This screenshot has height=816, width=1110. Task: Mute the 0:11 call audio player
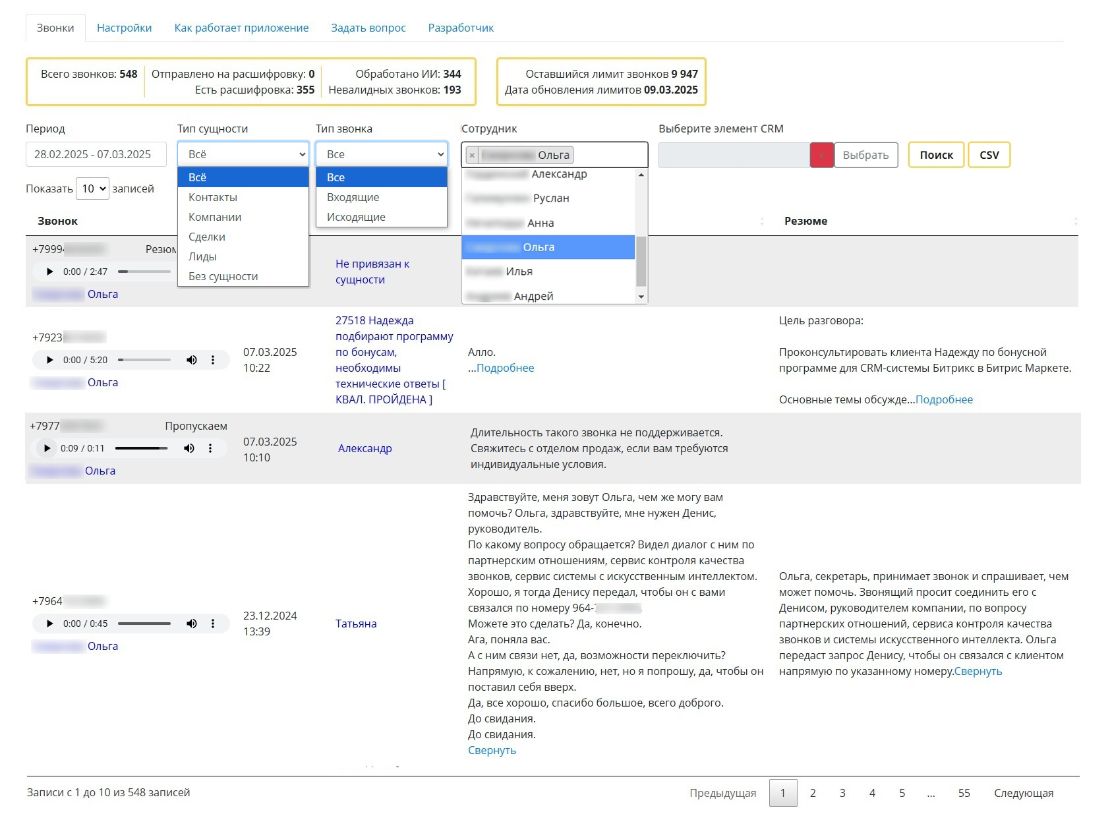click(189, 449)
